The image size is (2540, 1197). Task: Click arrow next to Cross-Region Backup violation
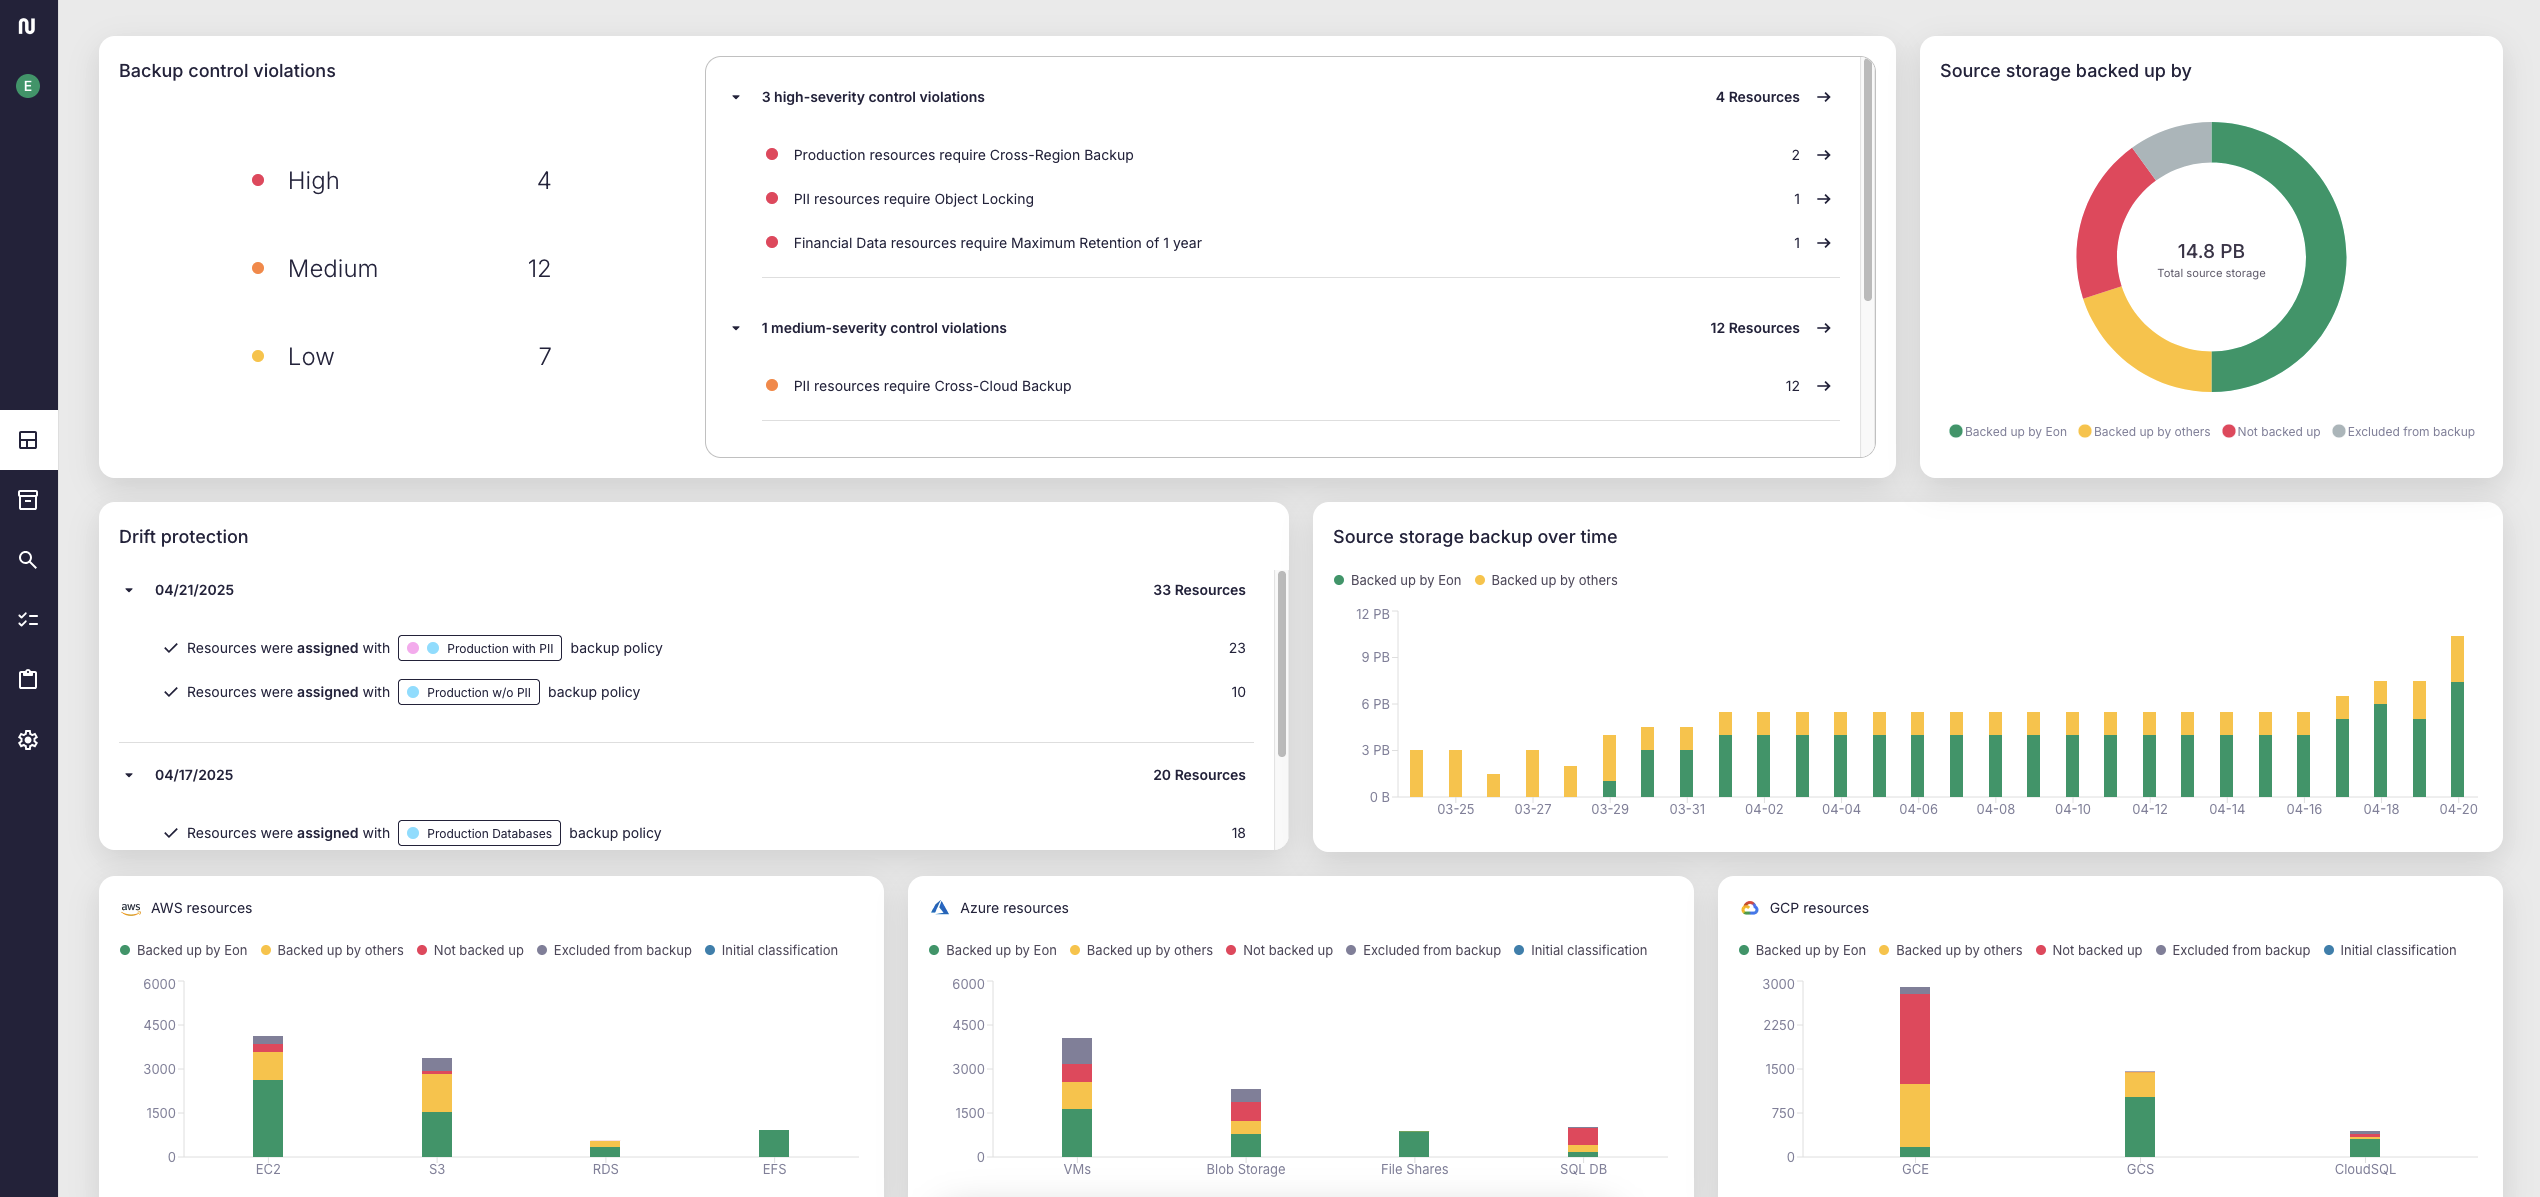tap(1823, 155)
